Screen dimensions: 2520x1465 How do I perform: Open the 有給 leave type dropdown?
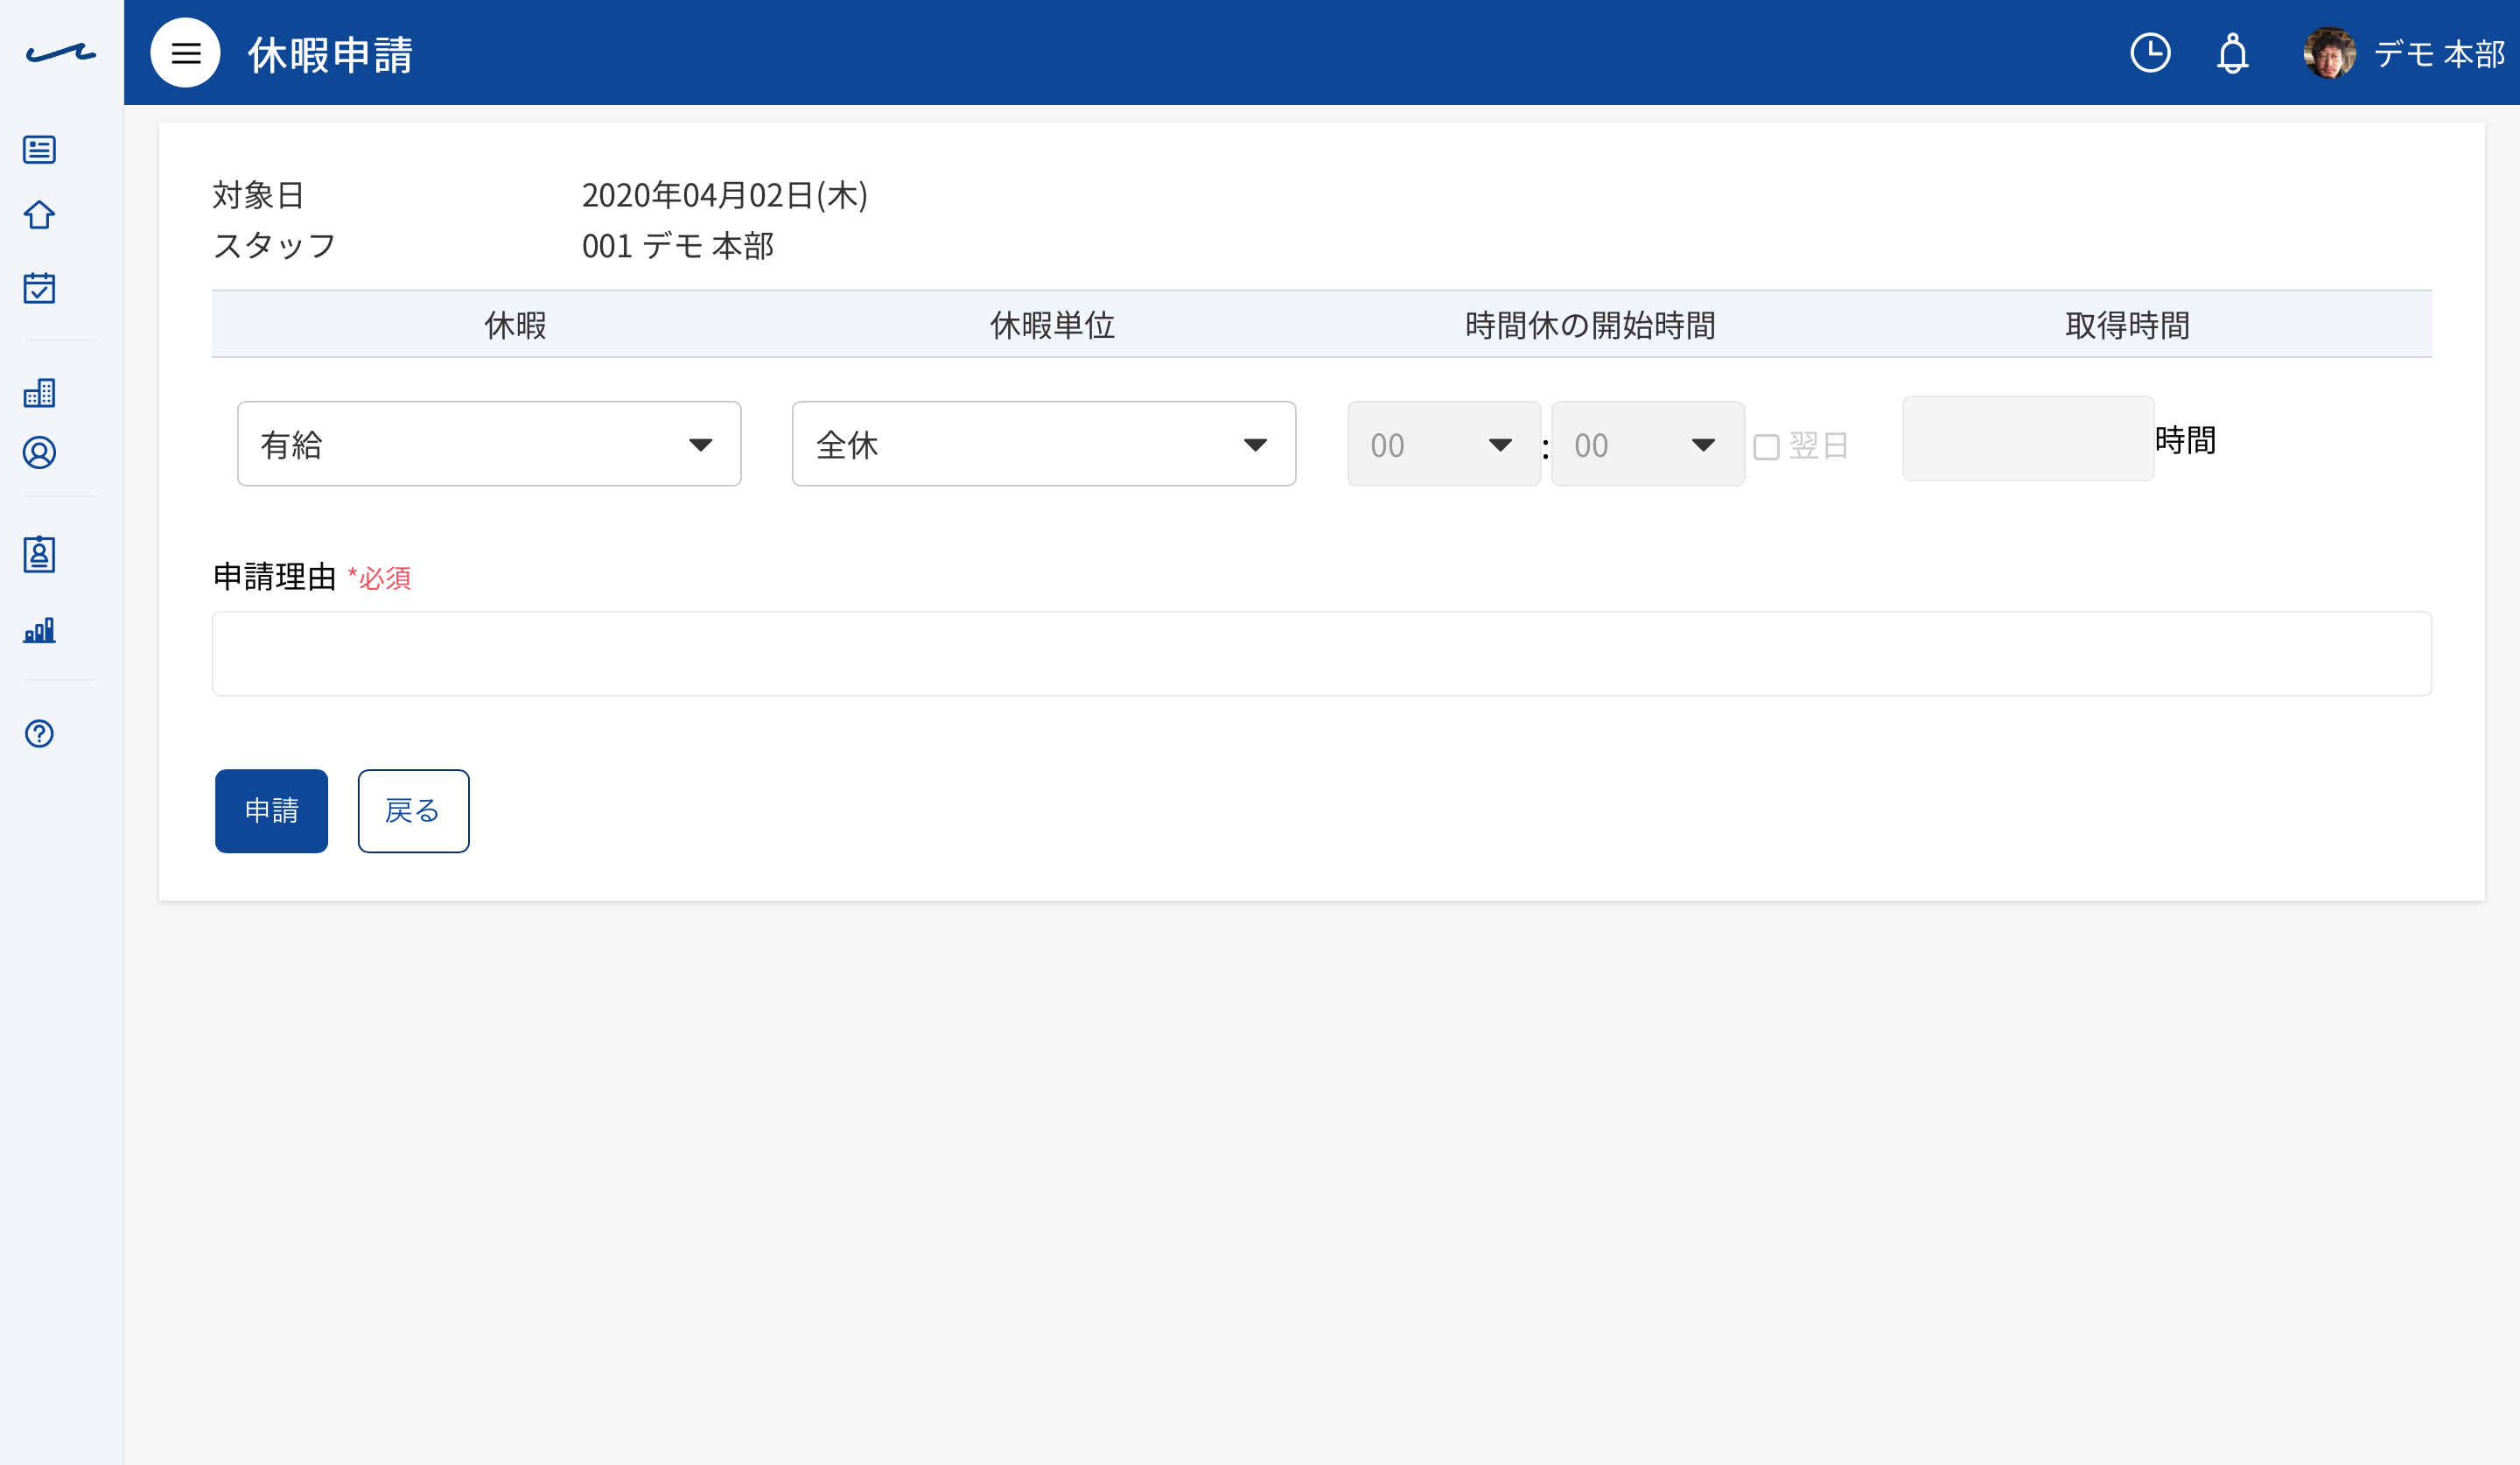point(489,444)
